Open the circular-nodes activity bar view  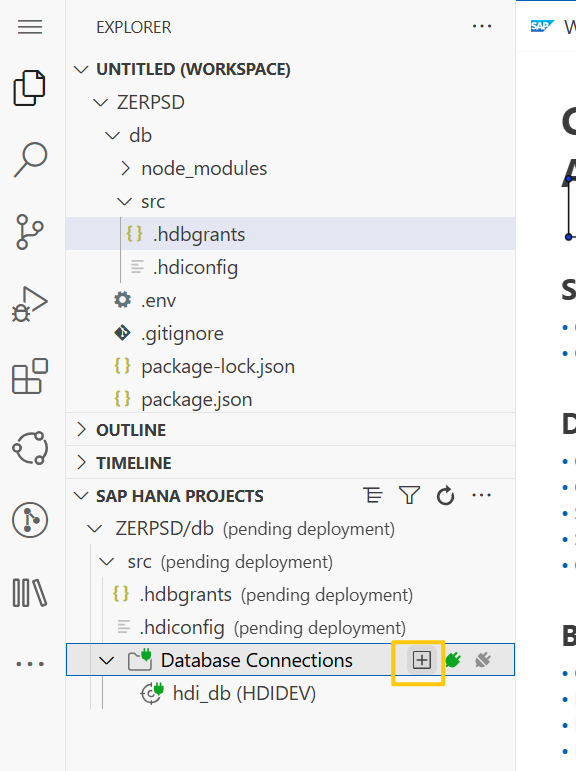click(x=30, y=448)
